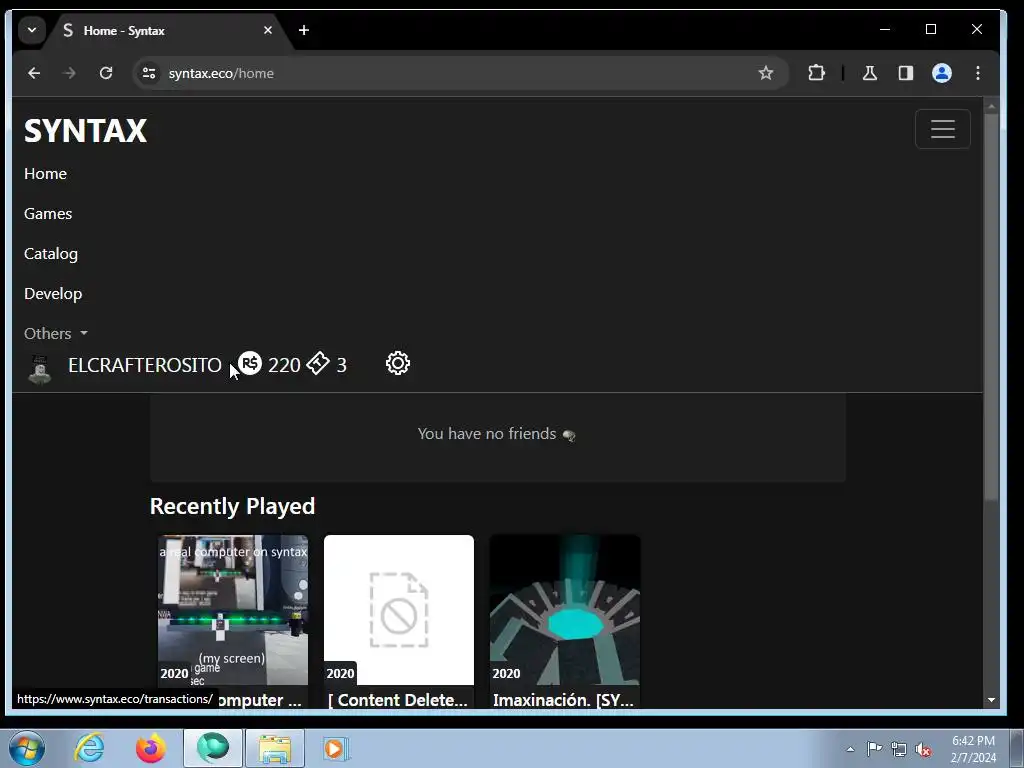Open the clock showing 6:42 PM
The width and height of the screenshot is (1024, 768).
tap(973, 749)
